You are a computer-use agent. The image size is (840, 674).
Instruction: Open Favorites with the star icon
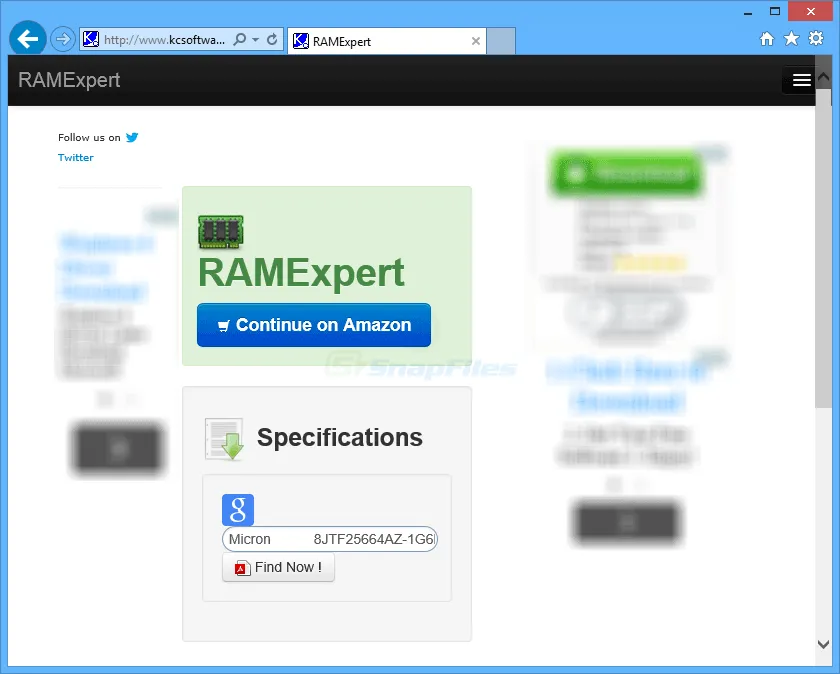tap(791, 39)
